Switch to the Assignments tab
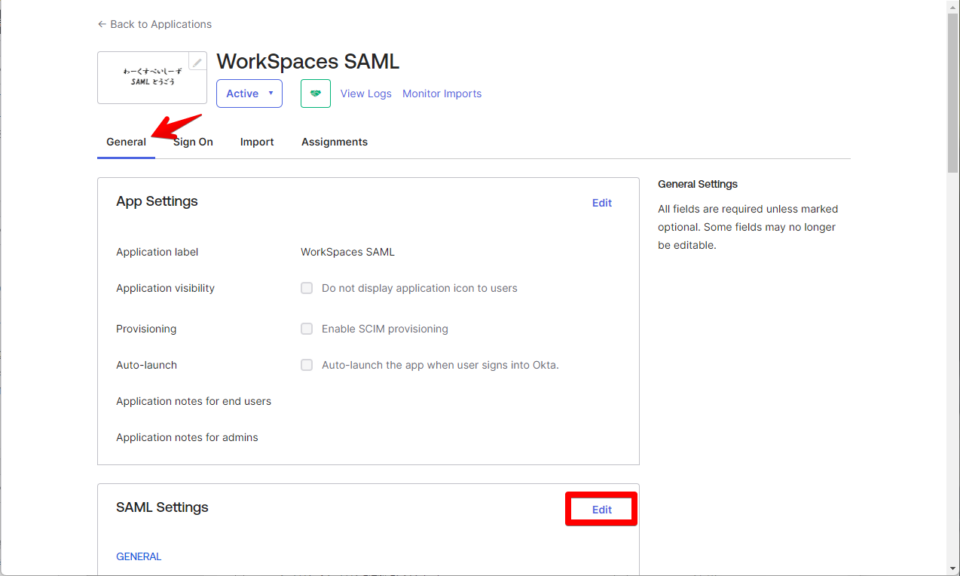 coord(333,141)
